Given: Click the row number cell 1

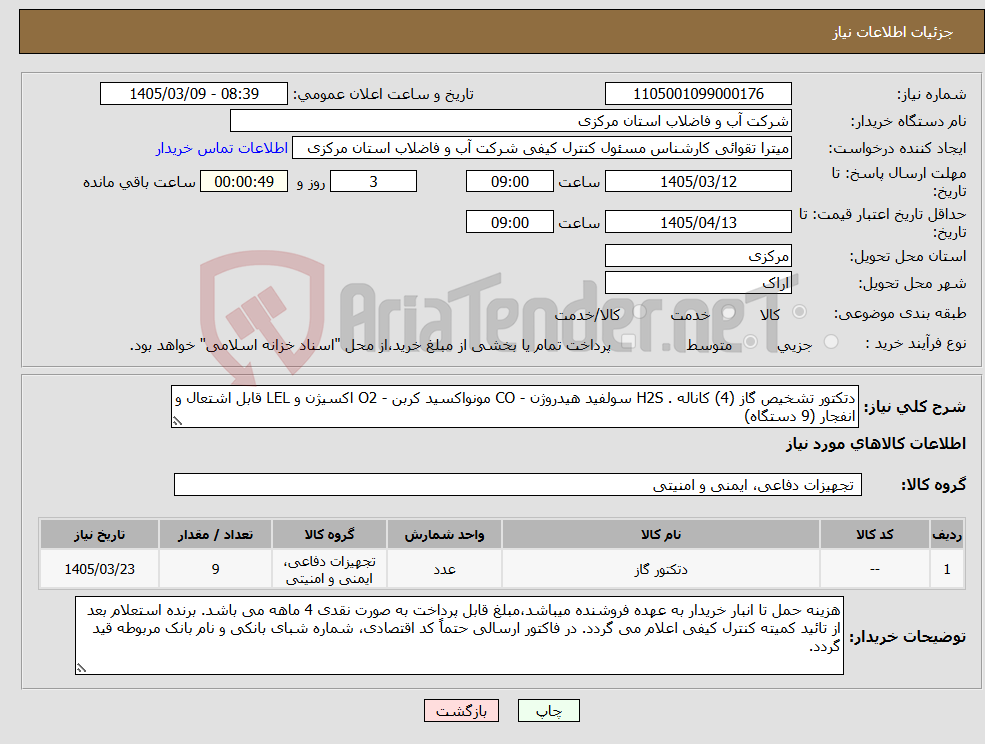Looking at the screenshot, I should pyautogui.click(x=947, y=569).
